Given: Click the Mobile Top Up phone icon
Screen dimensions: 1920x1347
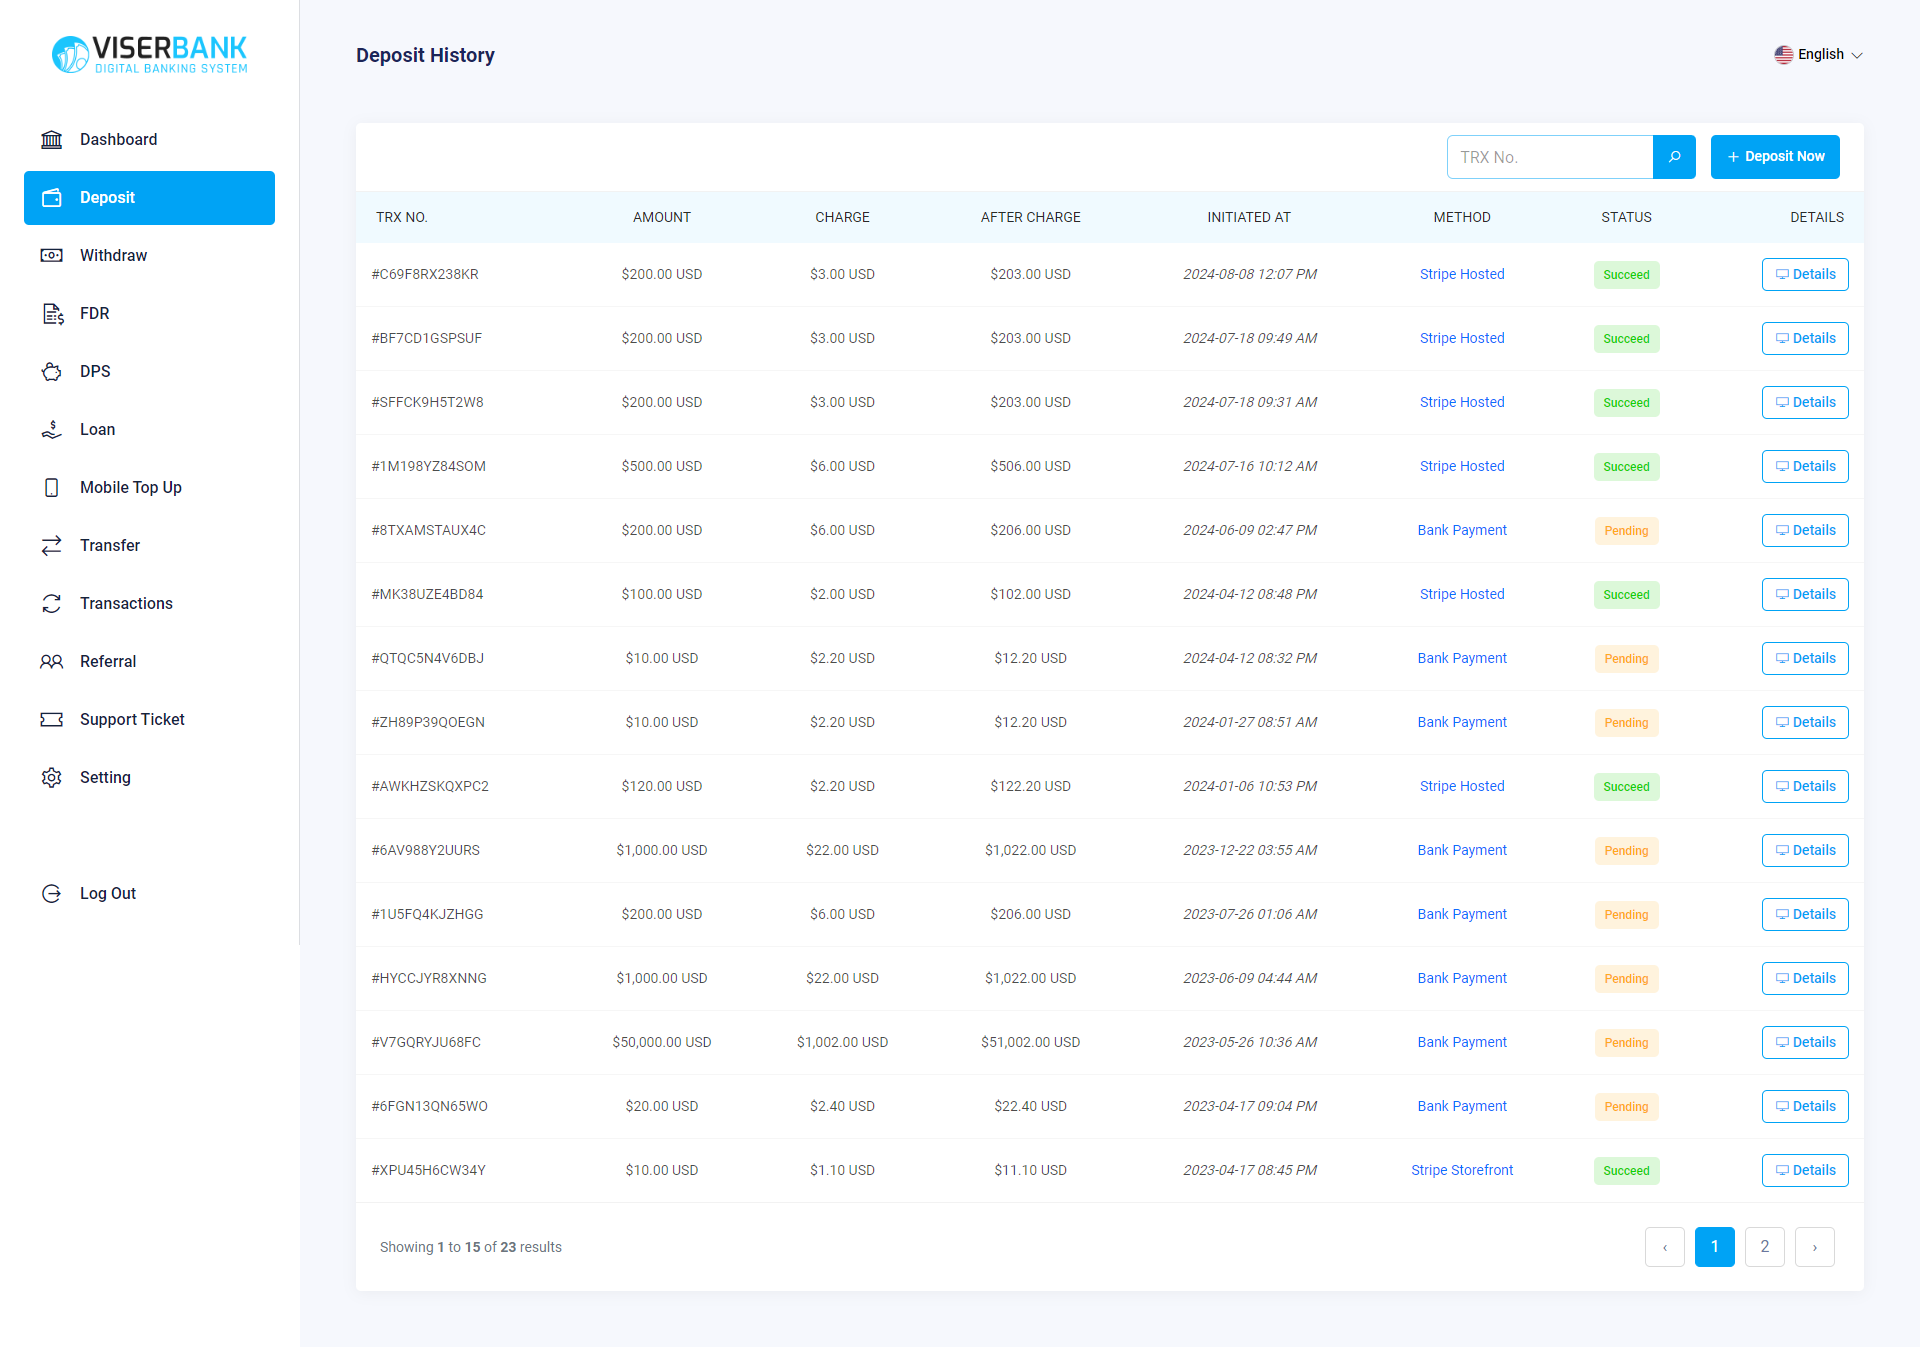Looking at the screenshot, I should pos(51,488).
